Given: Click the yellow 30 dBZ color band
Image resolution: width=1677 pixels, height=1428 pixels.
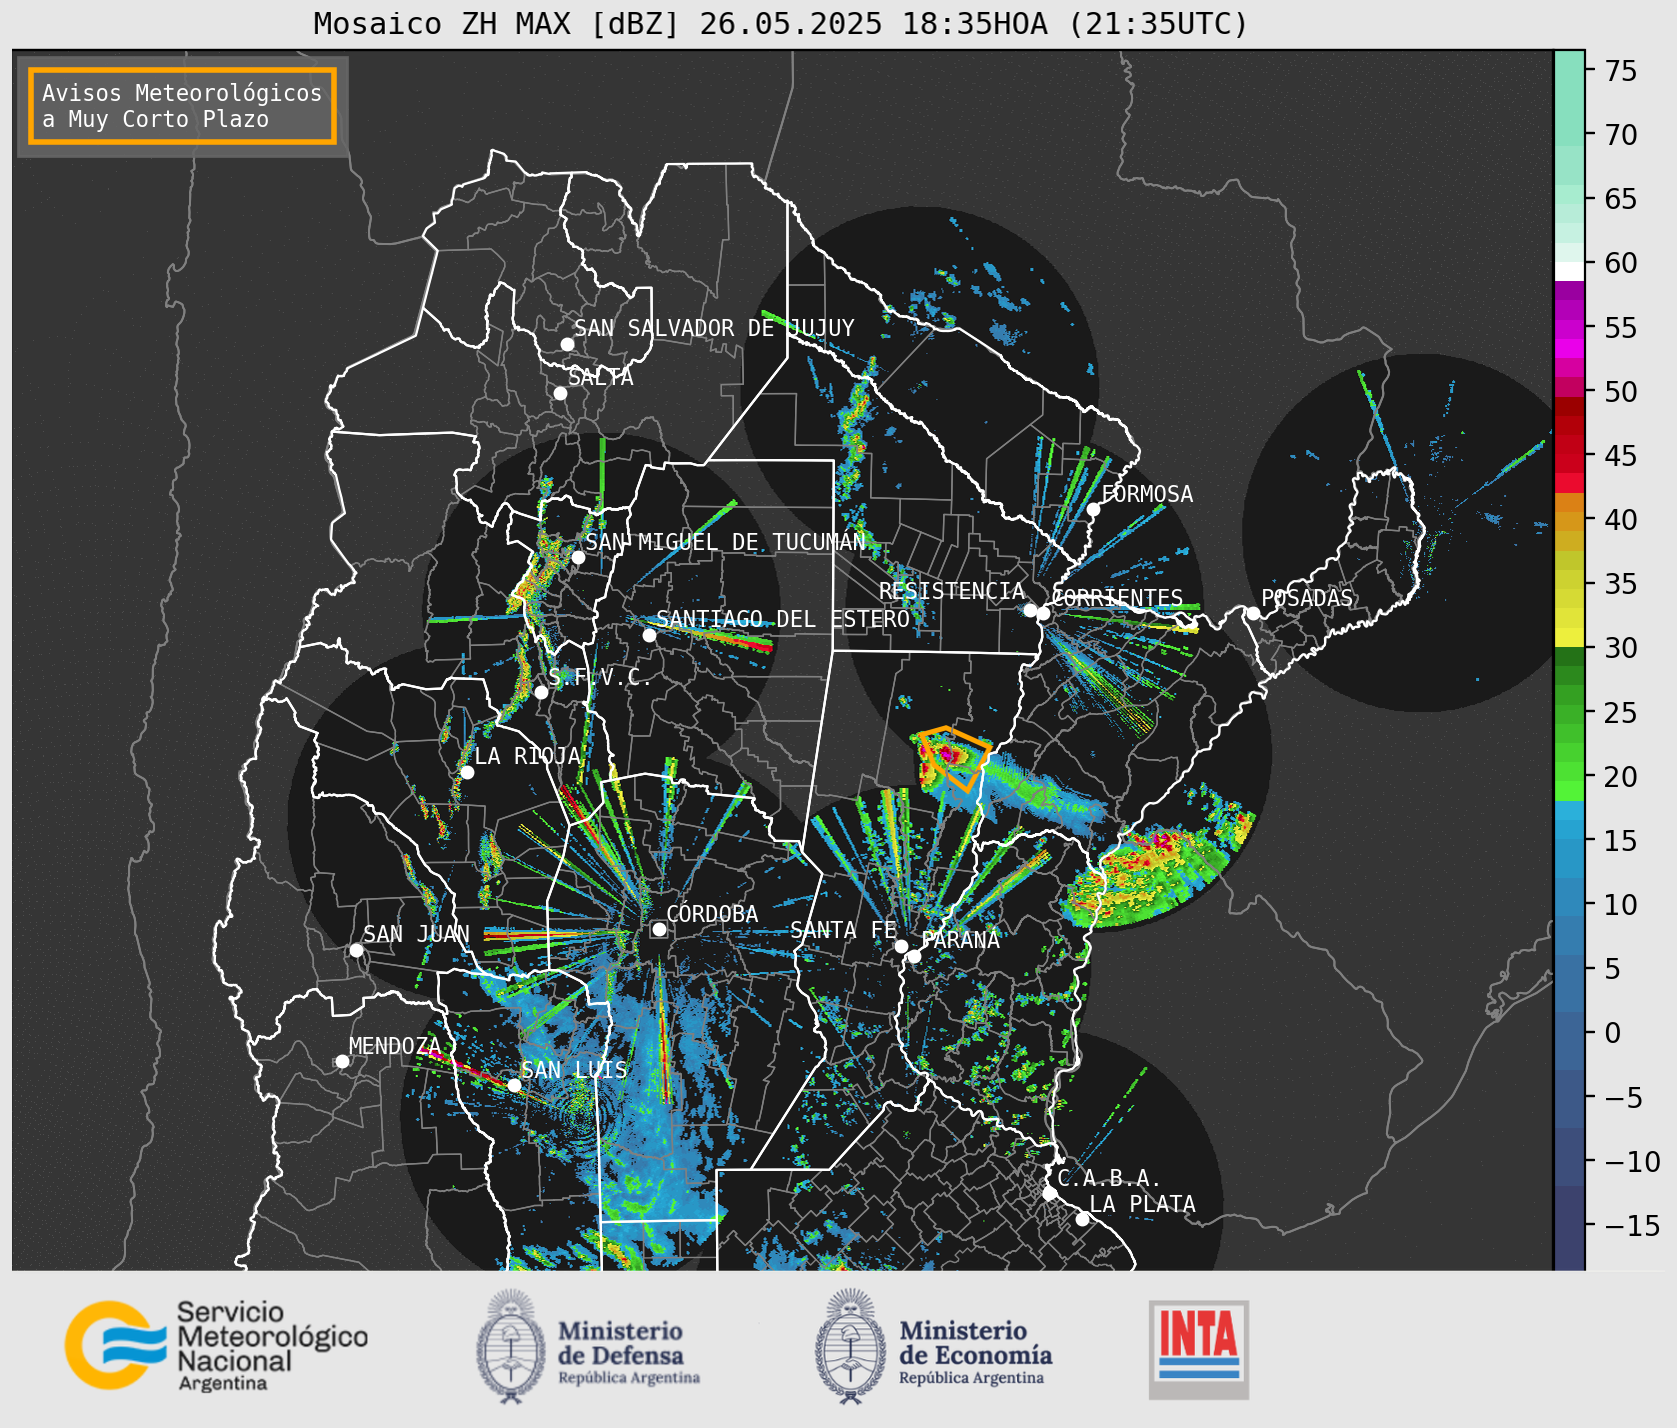Looking at the screenshot, I should (1569, 638).
